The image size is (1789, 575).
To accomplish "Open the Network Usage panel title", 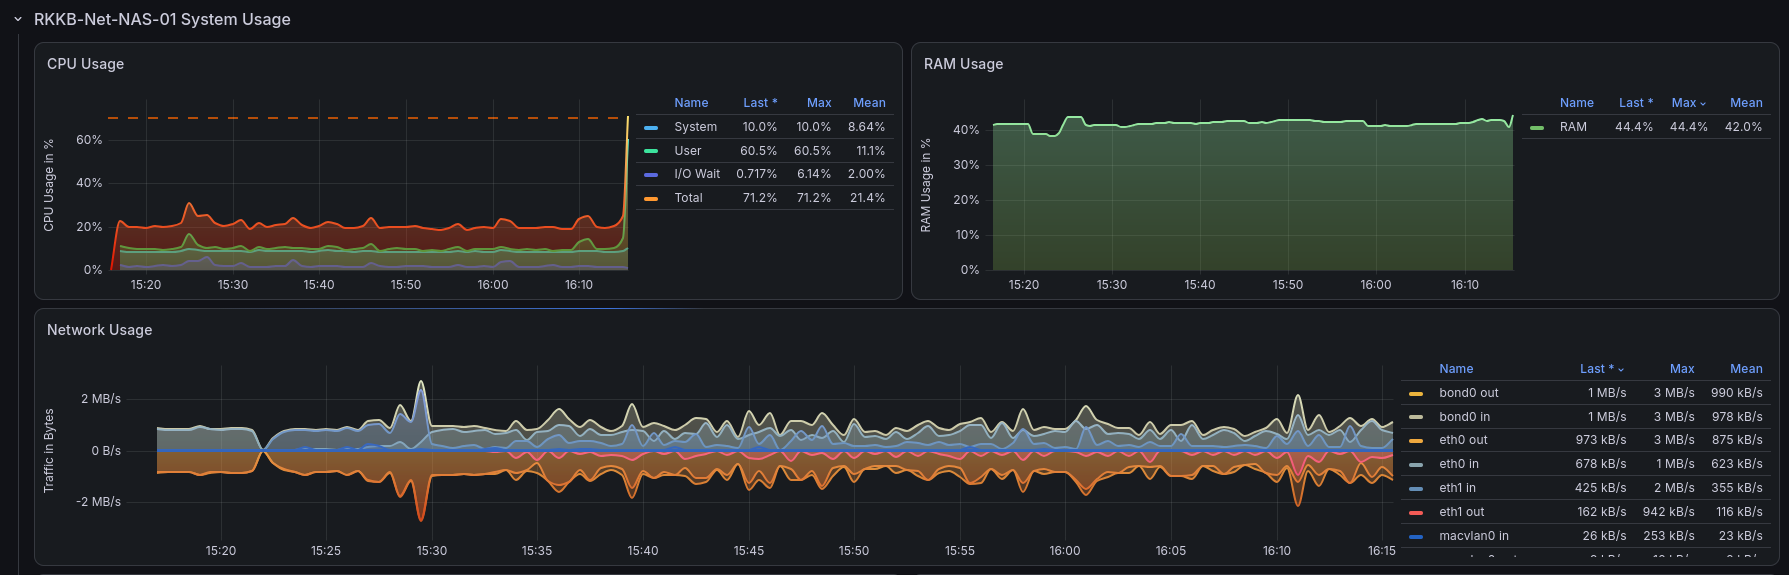I will tap(100, 330).
